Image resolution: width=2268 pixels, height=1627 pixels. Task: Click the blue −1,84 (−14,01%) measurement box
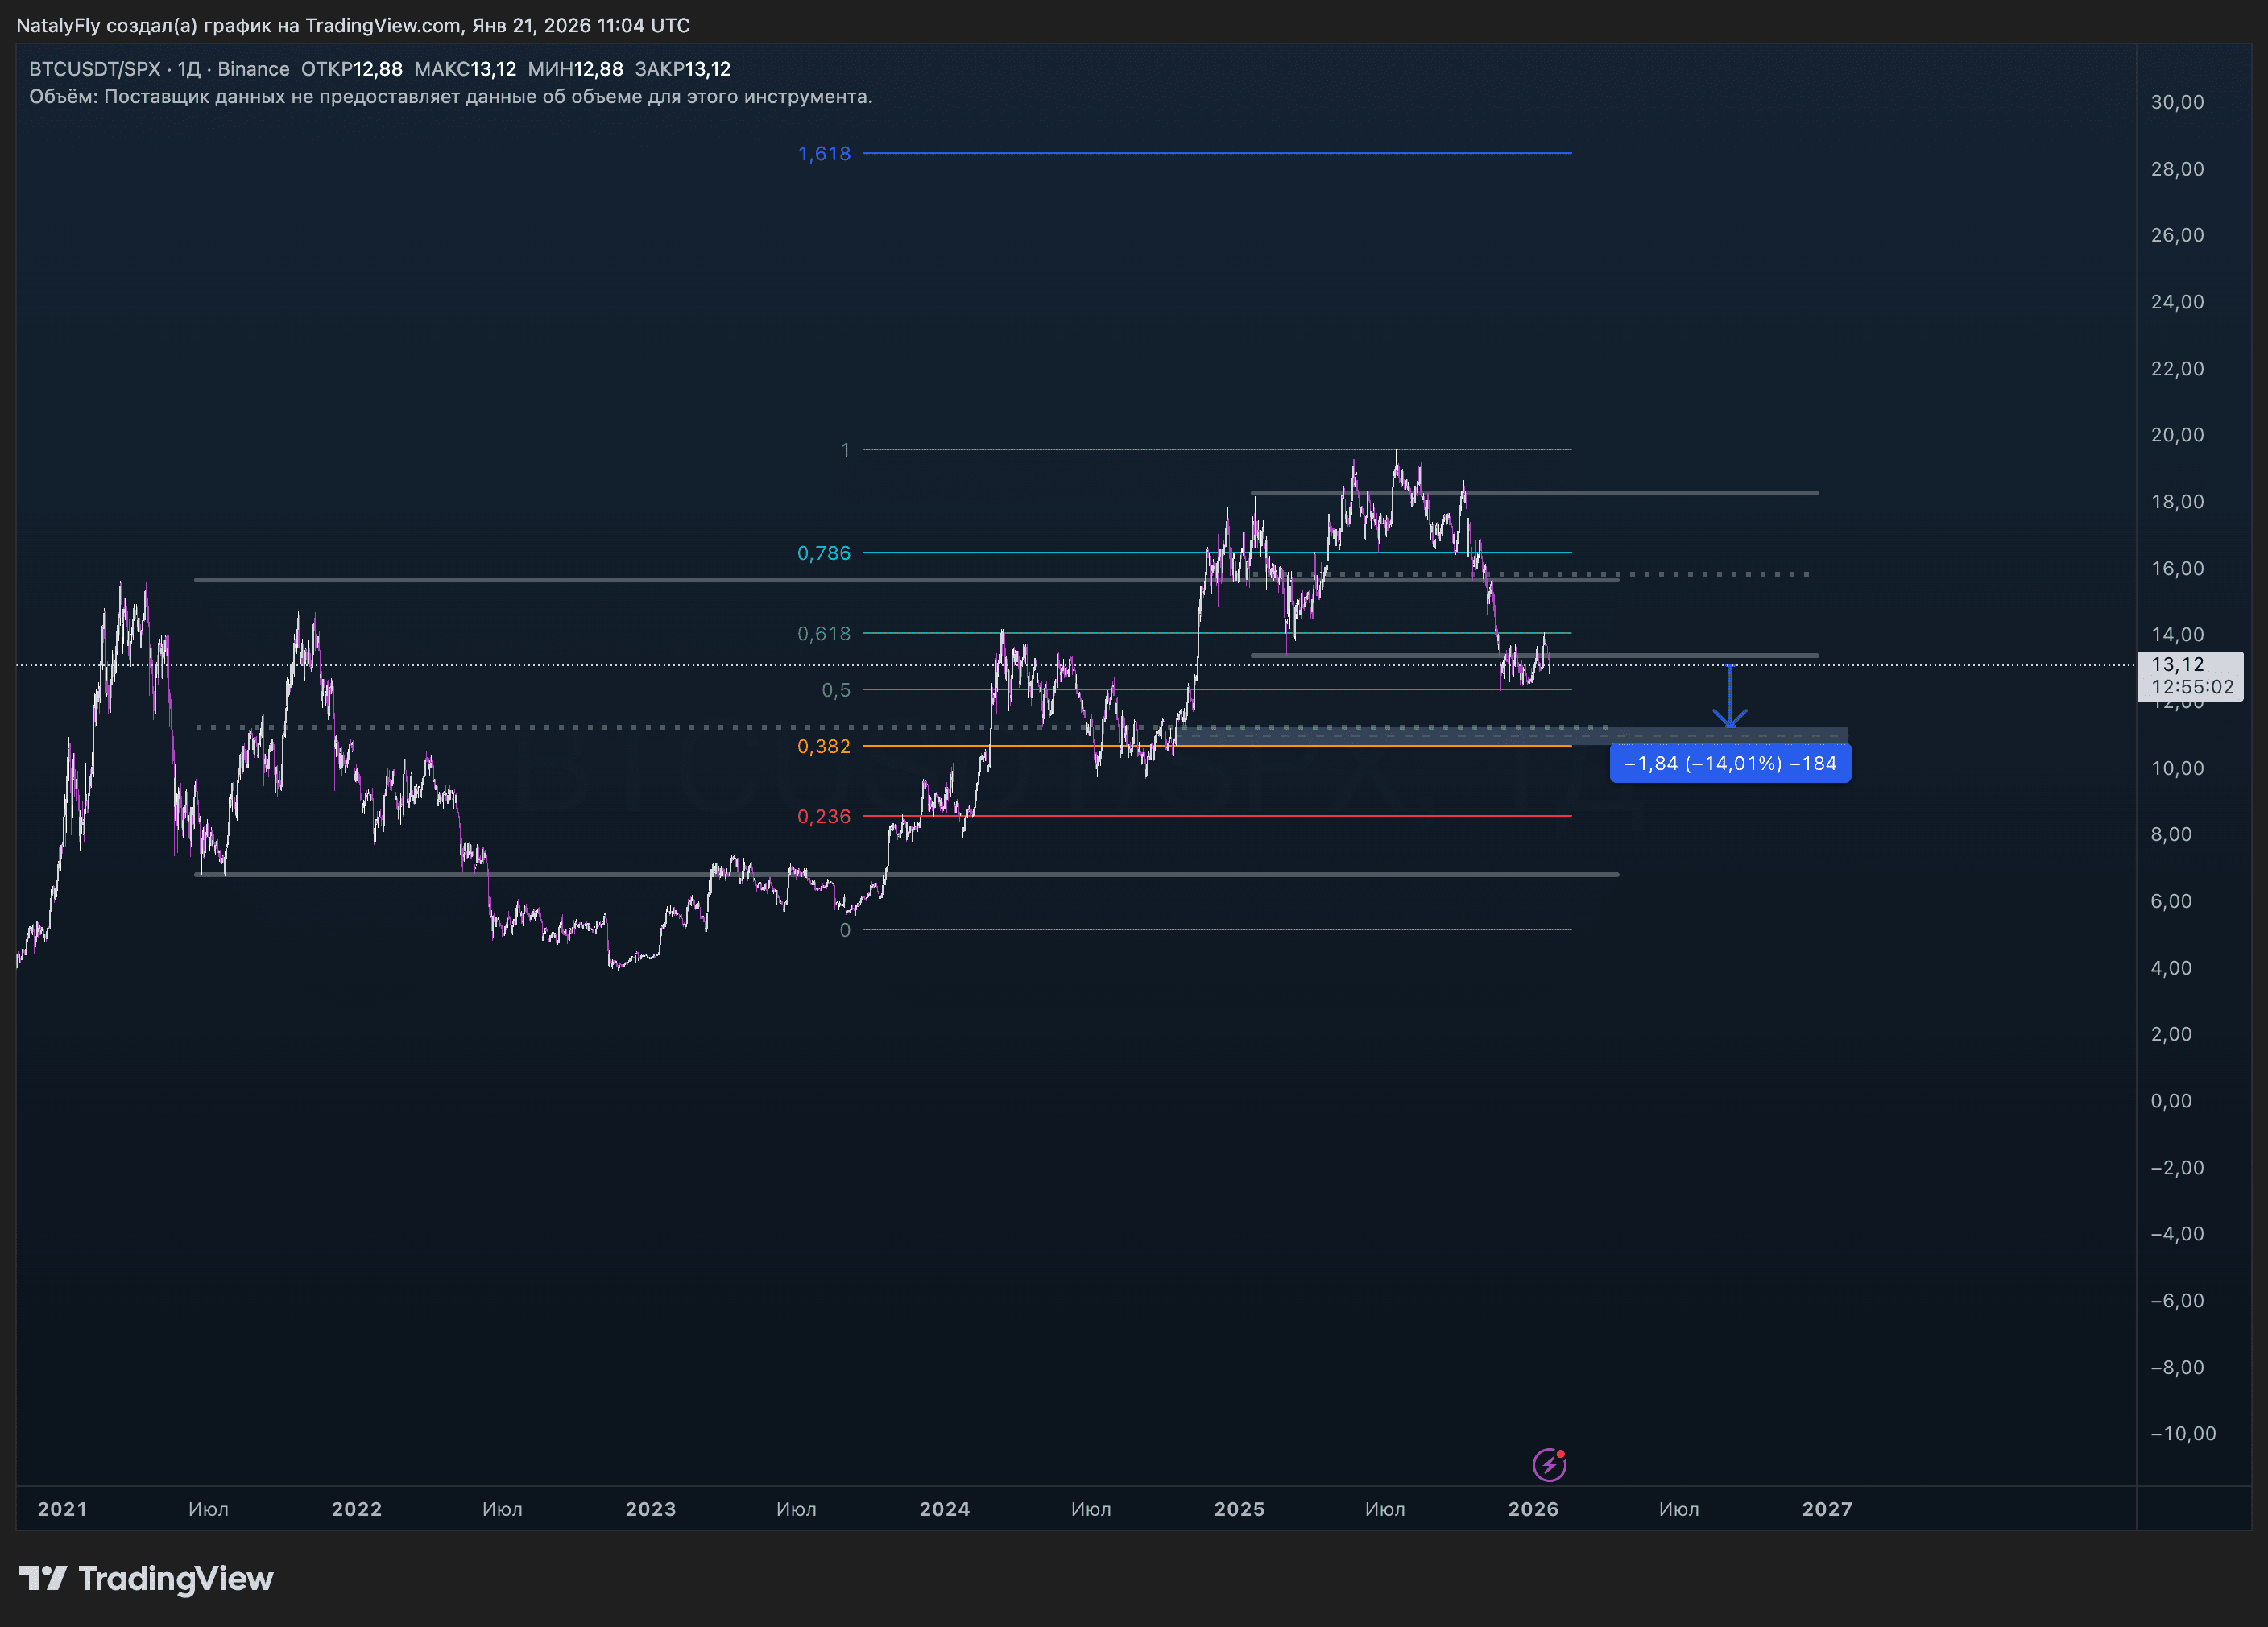coord(1729,764)
